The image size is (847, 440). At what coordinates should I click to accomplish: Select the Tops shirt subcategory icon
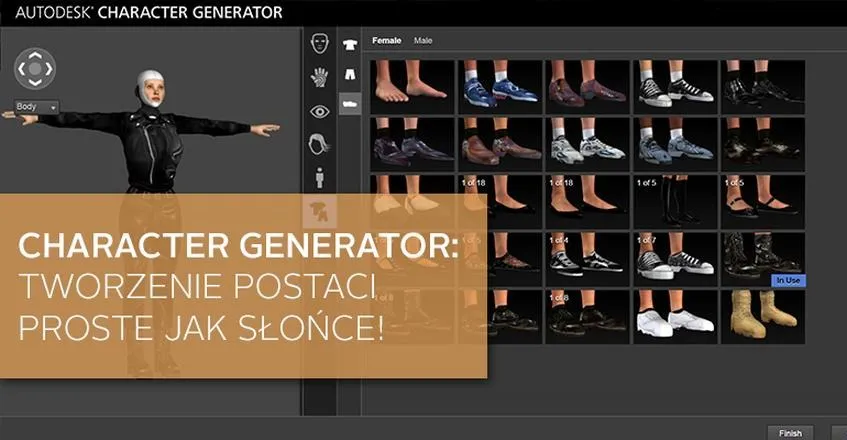pyautogui.click(x=350, y=45)
